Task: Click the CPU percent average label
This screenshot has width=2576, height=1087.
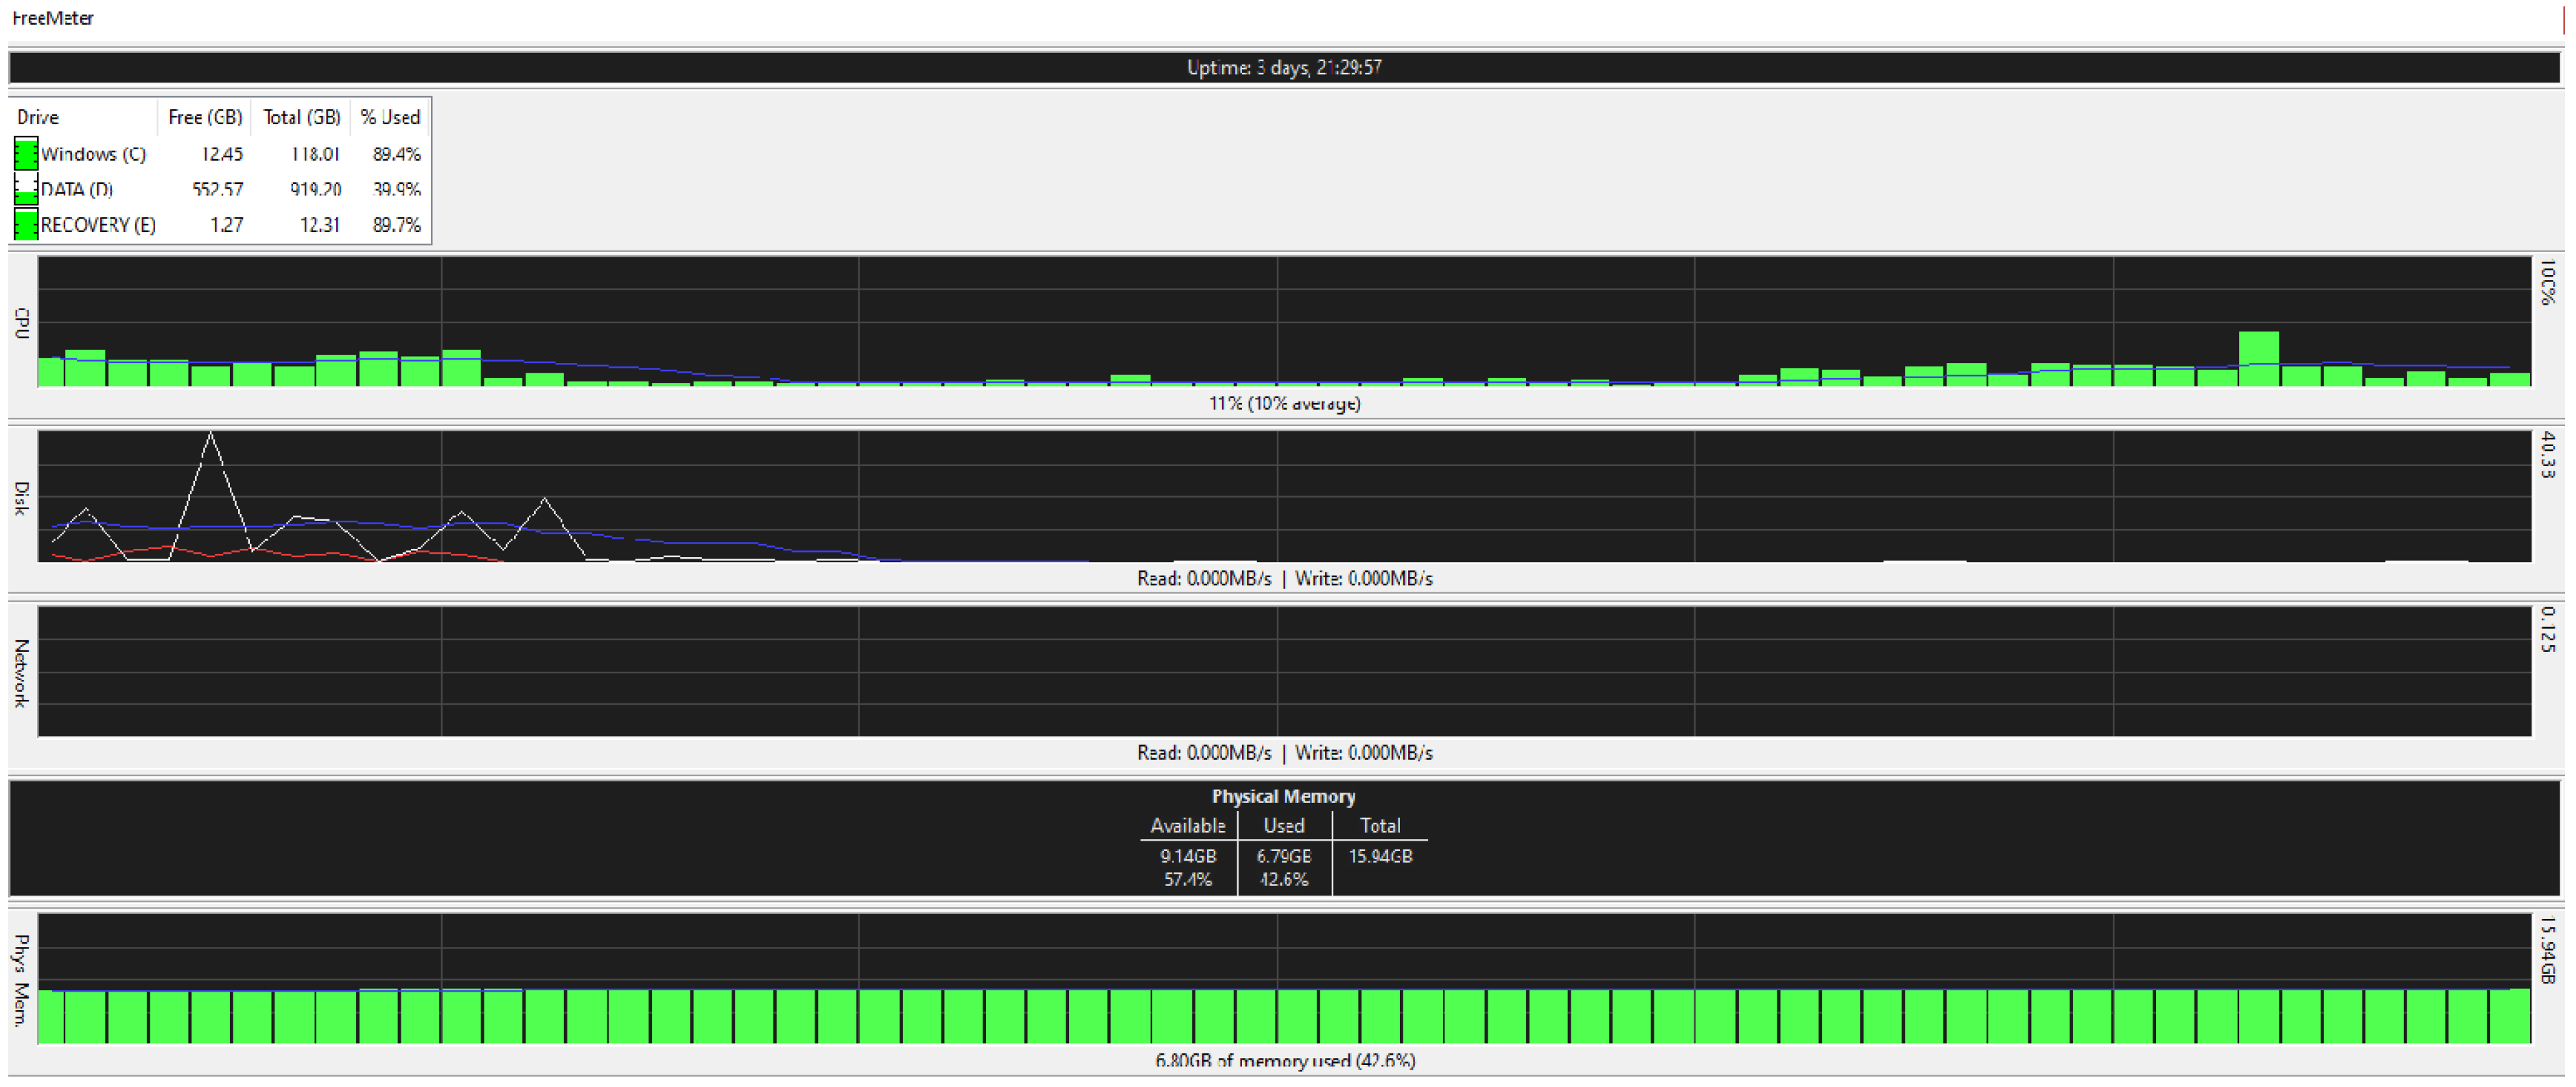Action: [x=1284, y=403]
